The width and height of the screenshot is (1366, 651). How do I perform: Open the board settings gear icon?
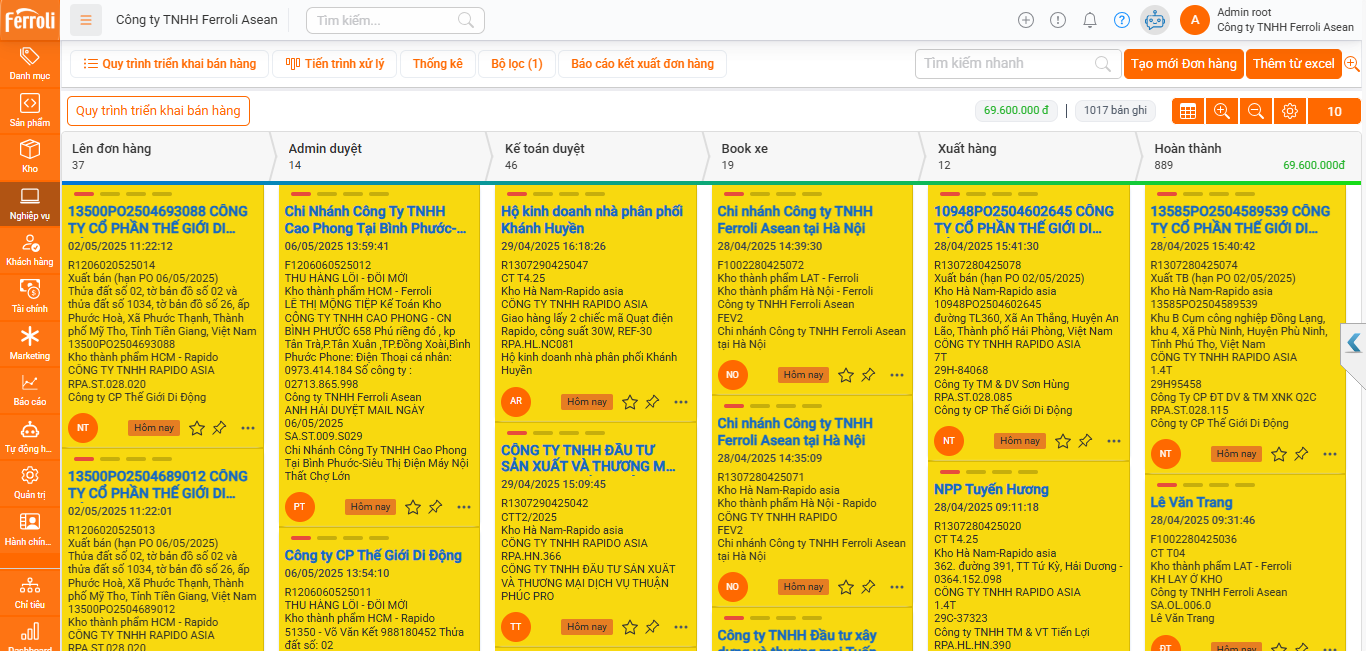click(x=1290, y=111)
